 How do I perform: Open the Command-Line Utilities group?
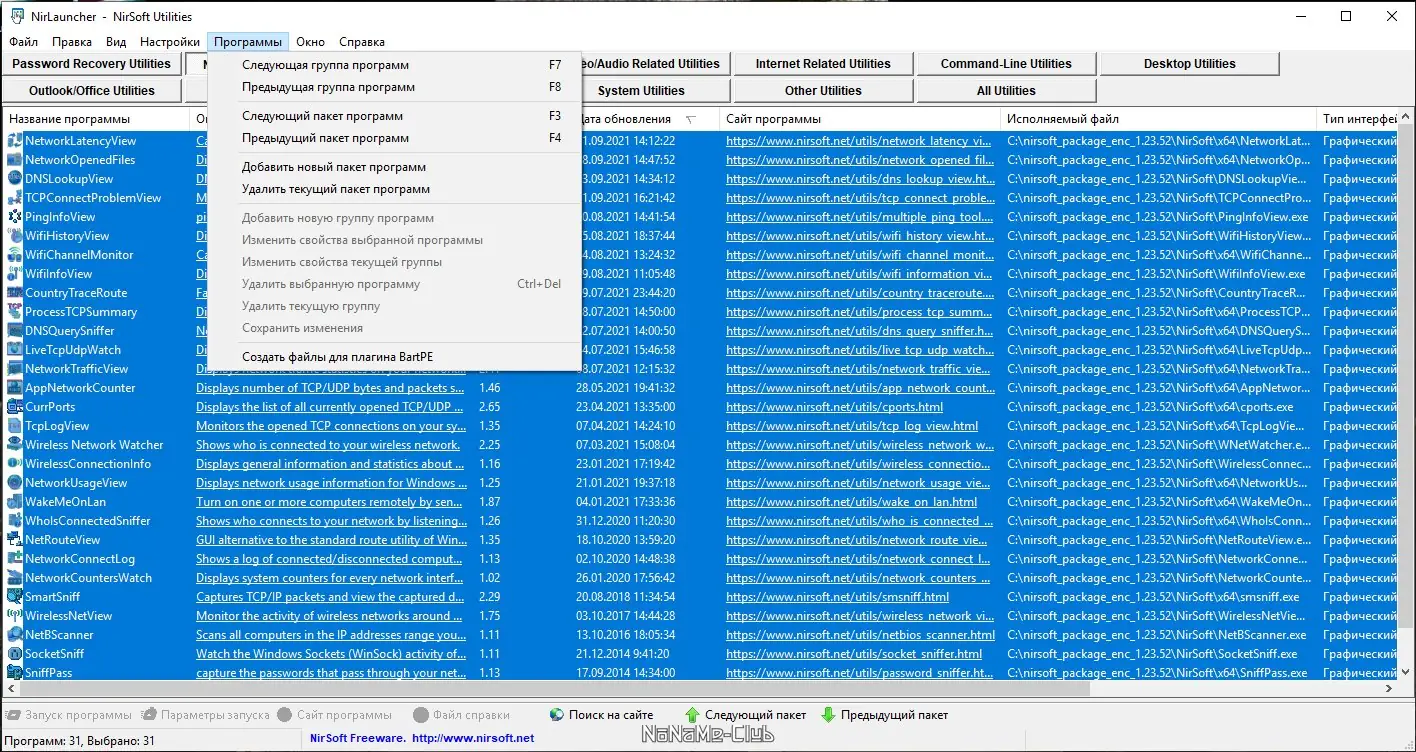click(1006, 64)
